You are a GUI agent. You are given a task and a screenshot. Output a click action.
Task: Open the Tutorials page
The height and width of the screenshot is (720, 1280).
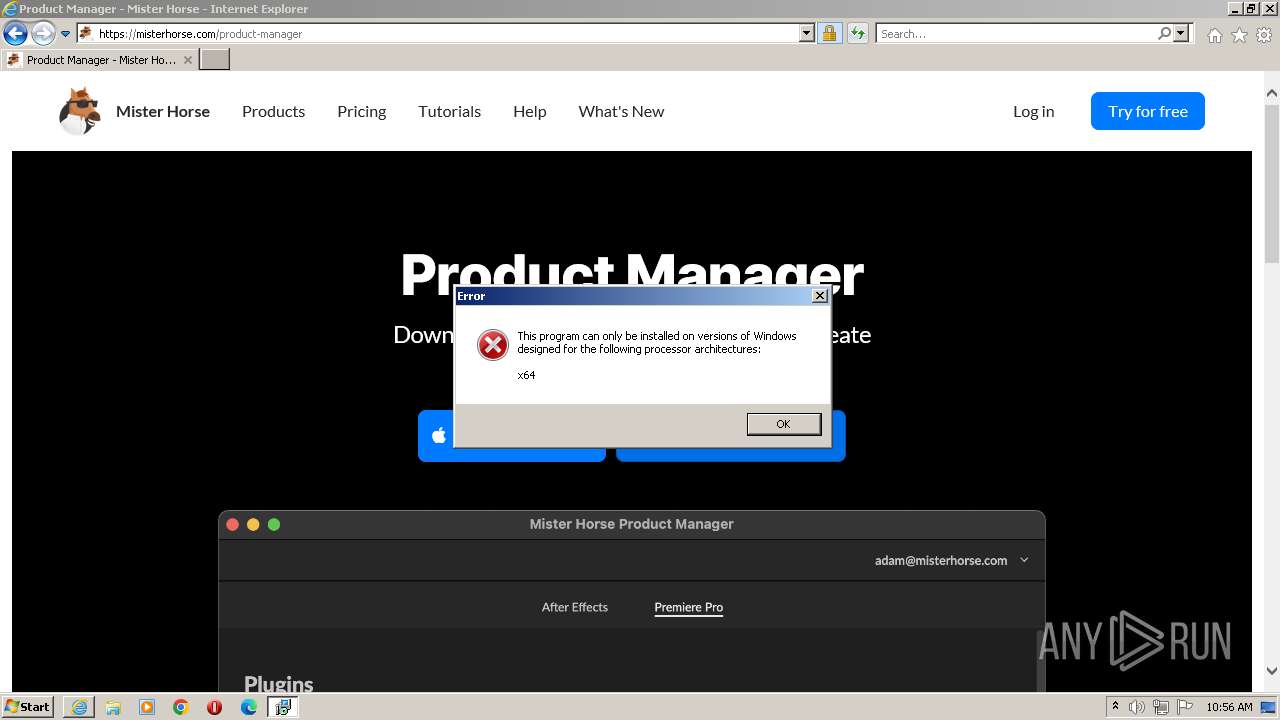point(449,111)
